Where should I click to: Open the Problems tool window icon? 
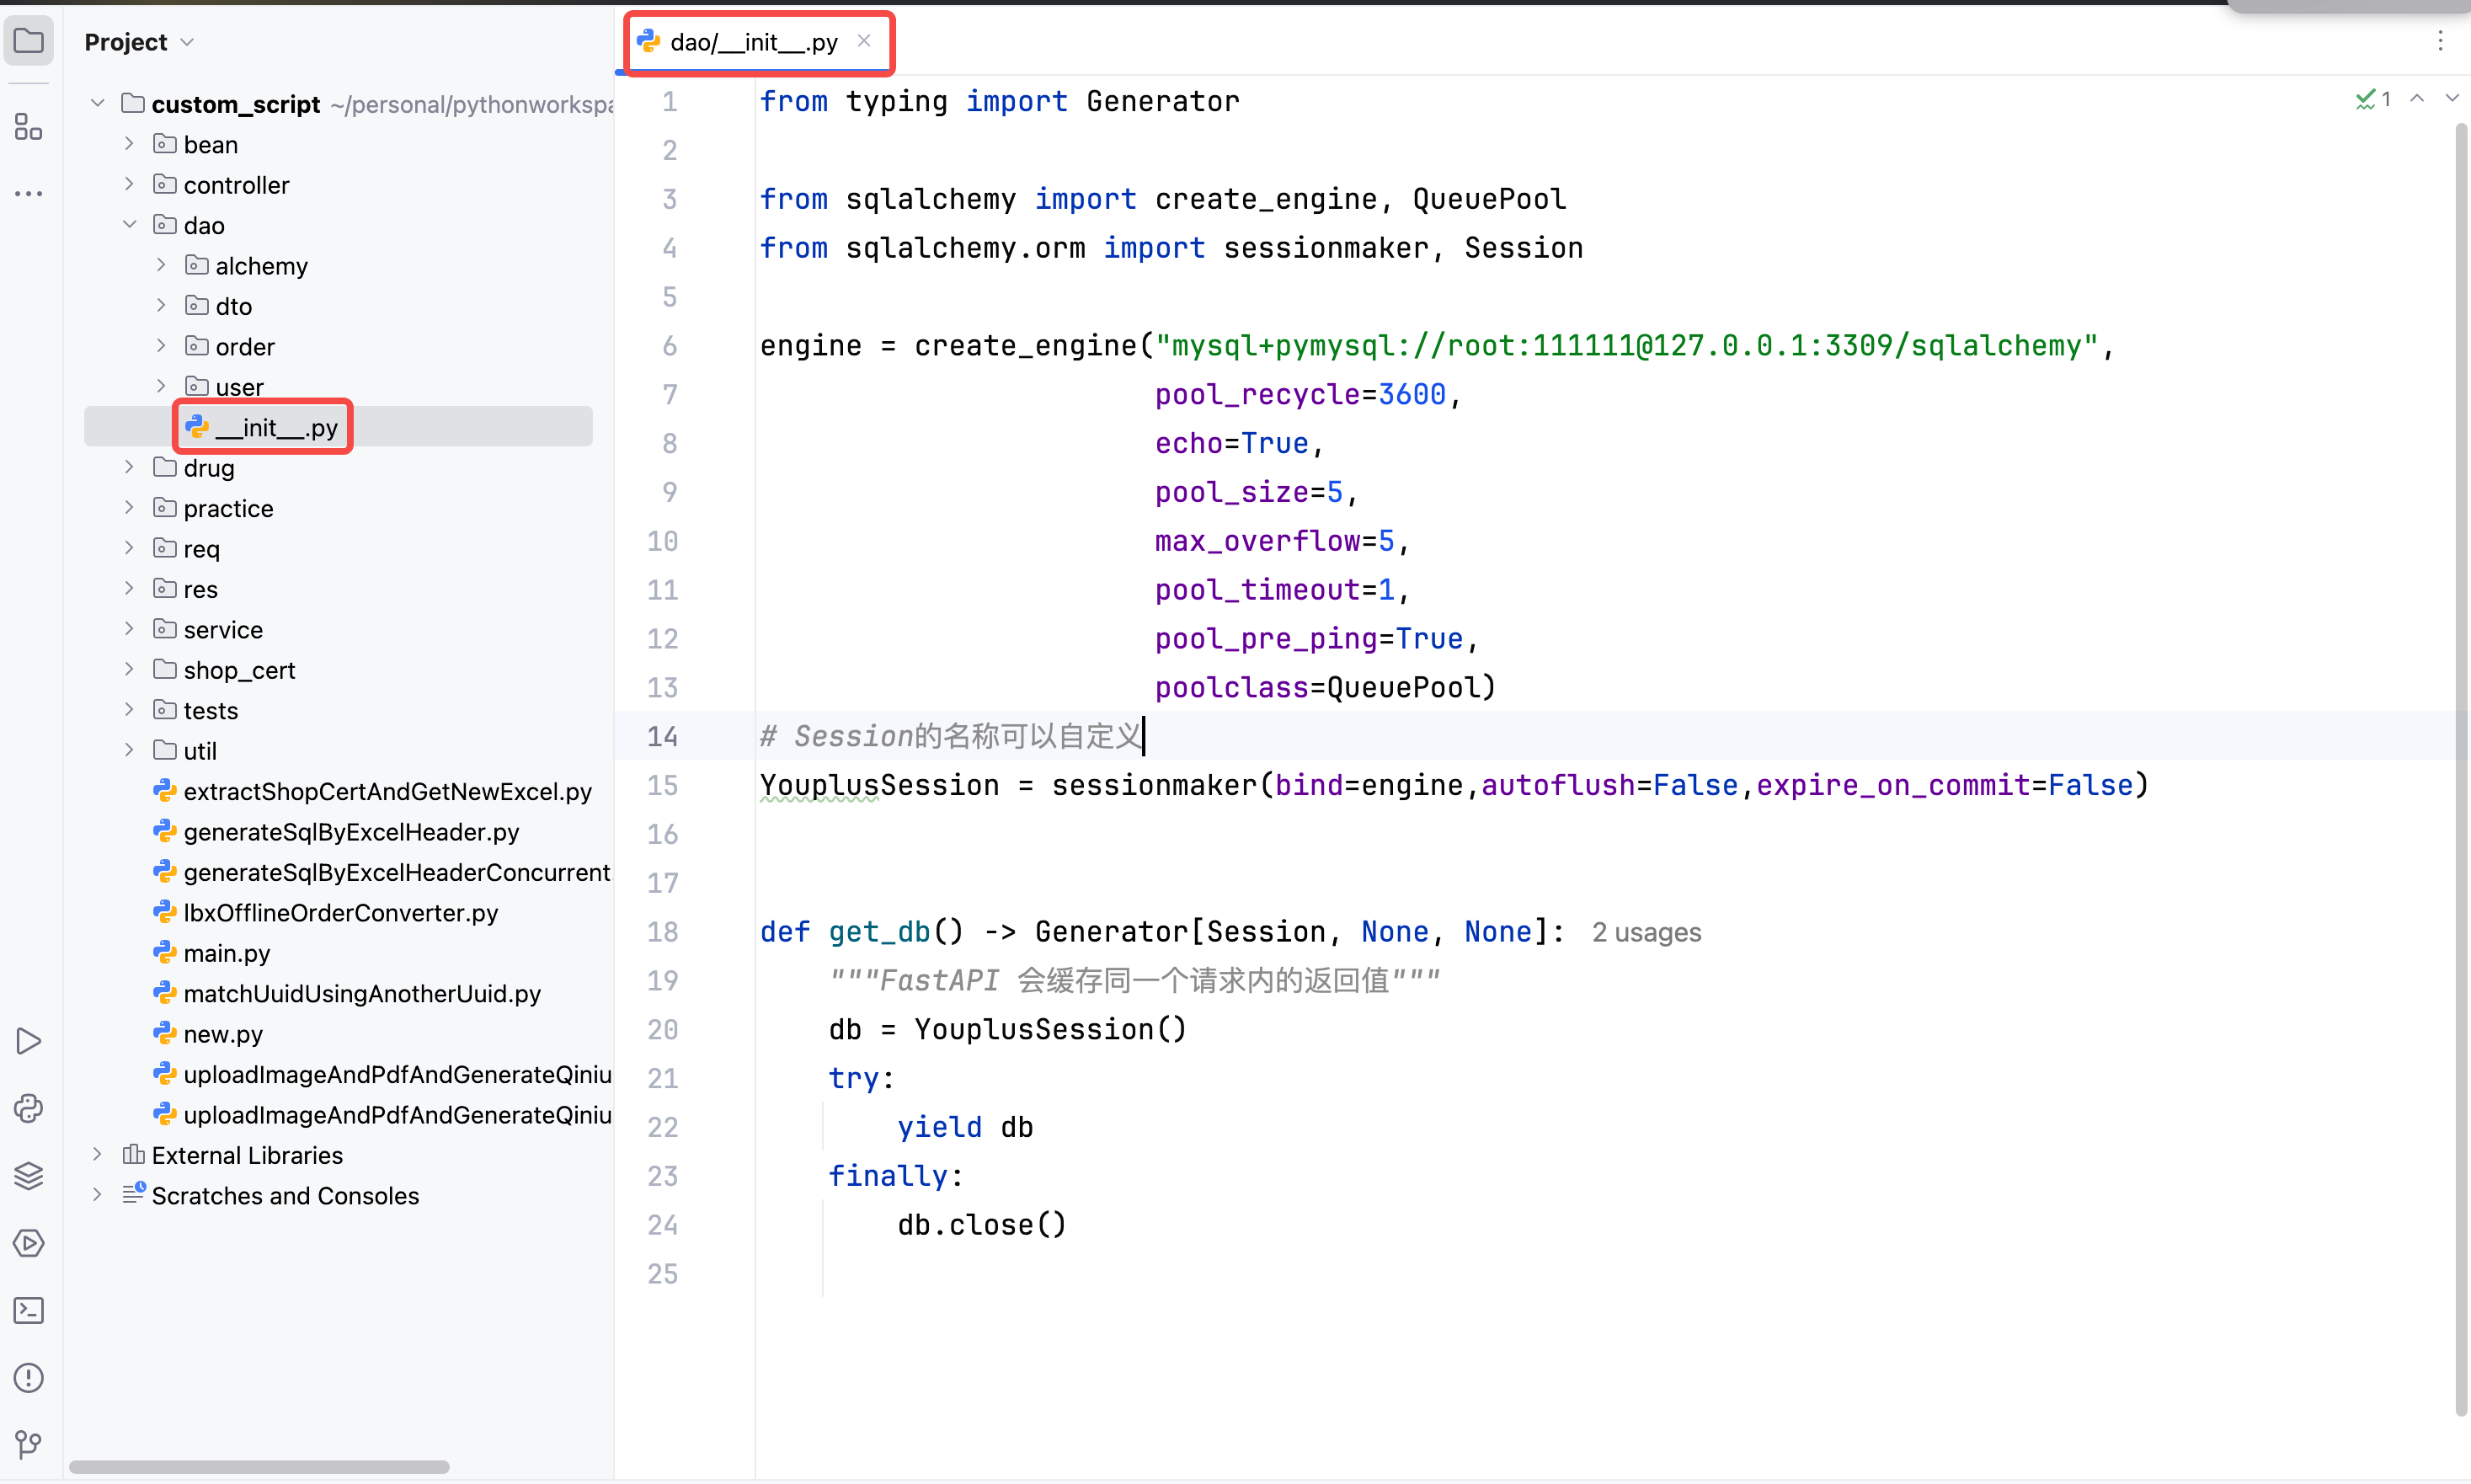coord(29,1378)
